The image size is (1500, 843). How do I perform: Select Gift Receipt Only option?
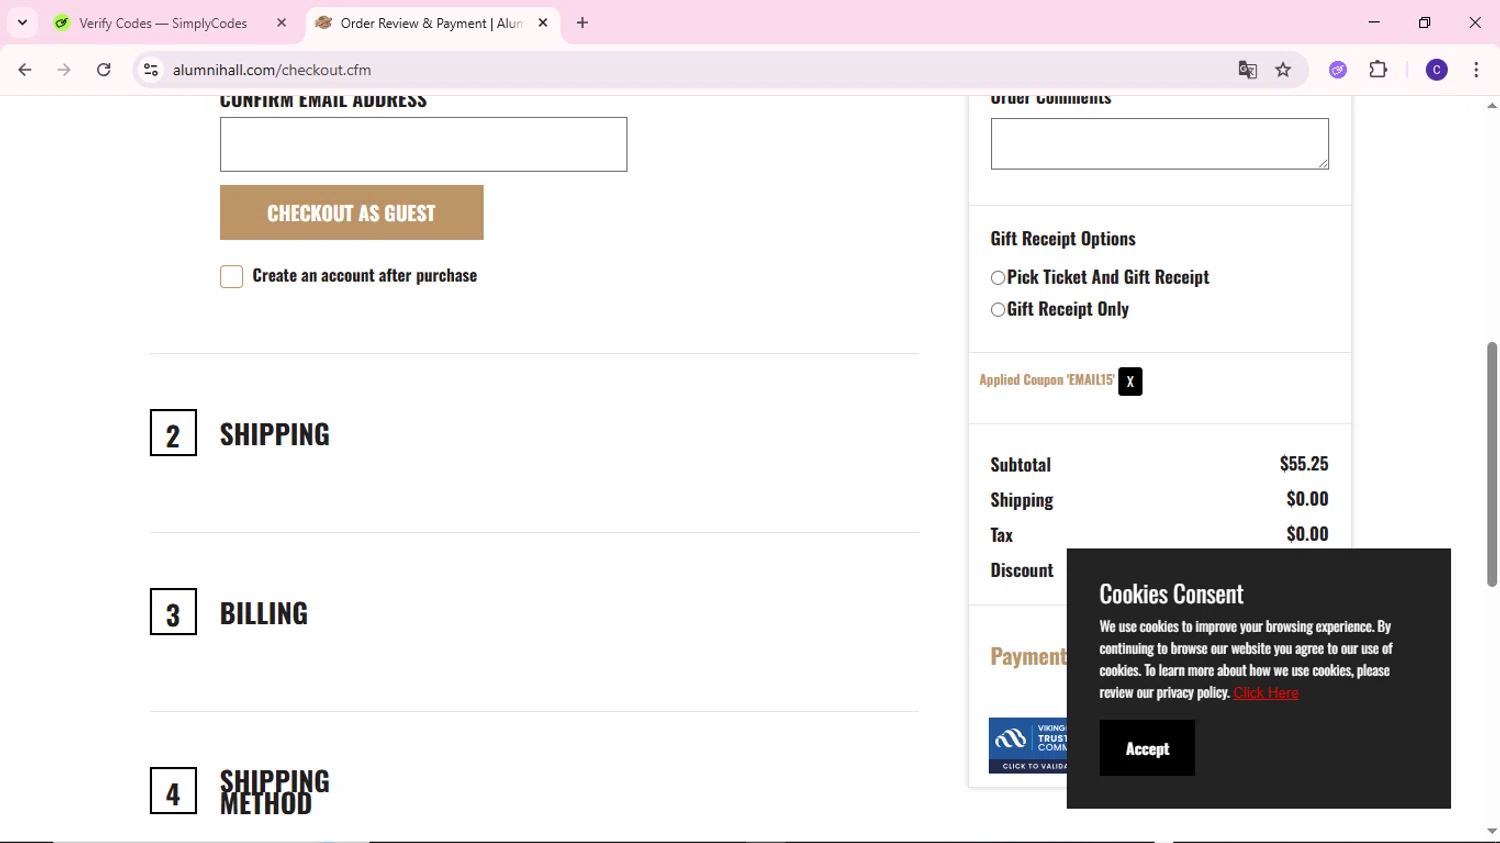[998, 310]
